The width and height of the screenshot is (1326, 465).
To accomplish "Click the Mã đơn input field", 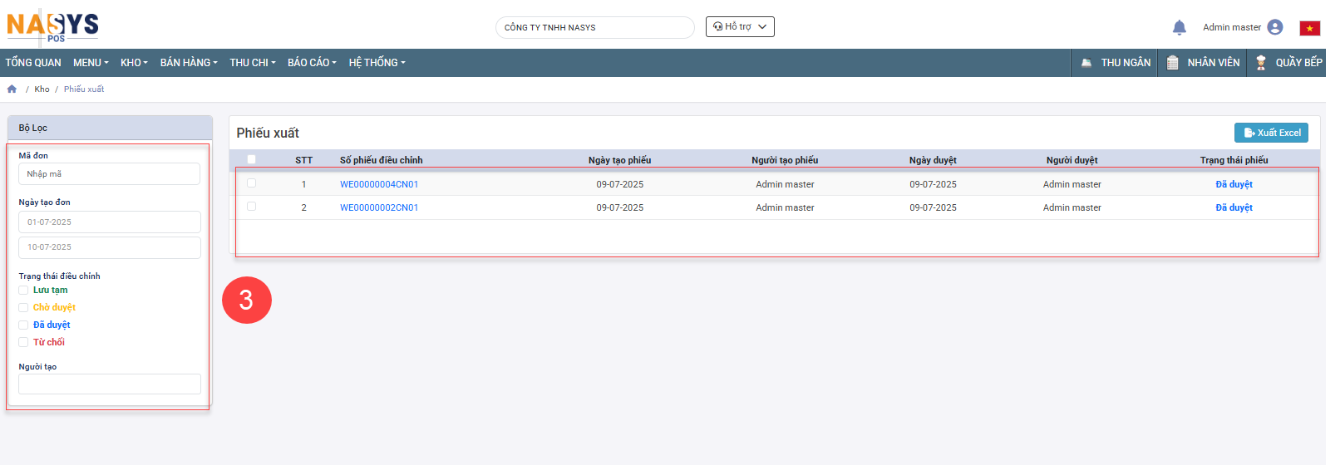I will point(109,174).
